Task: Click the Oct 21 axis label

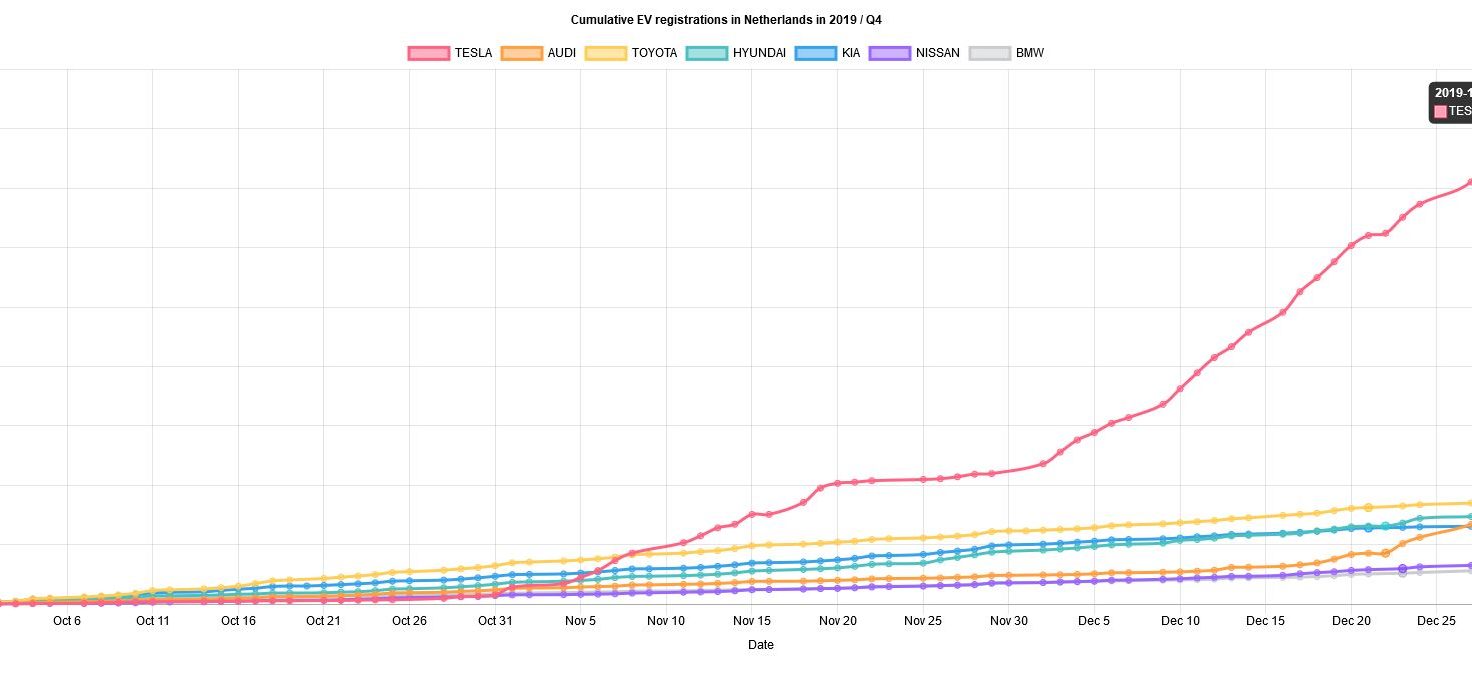Action: (x=324, y=621)
